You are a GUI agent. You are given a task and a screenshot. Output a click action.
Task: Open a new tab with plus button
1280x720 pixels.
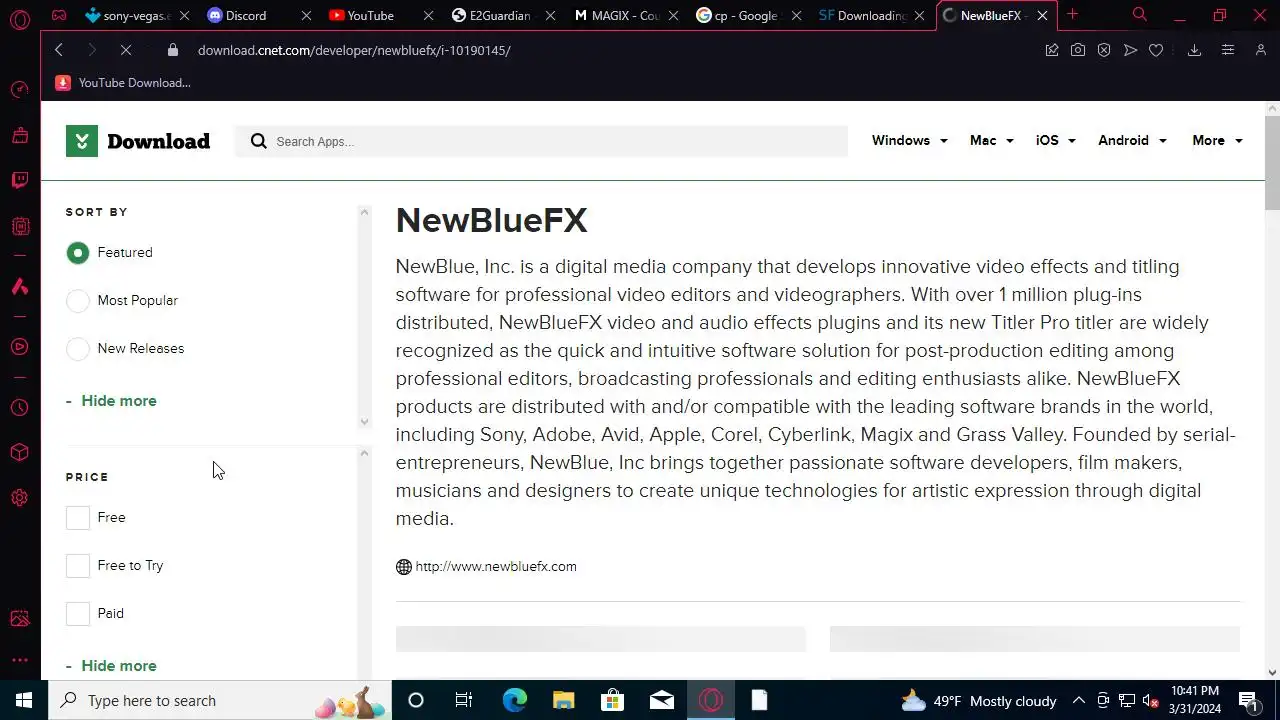pos(1072,14)
